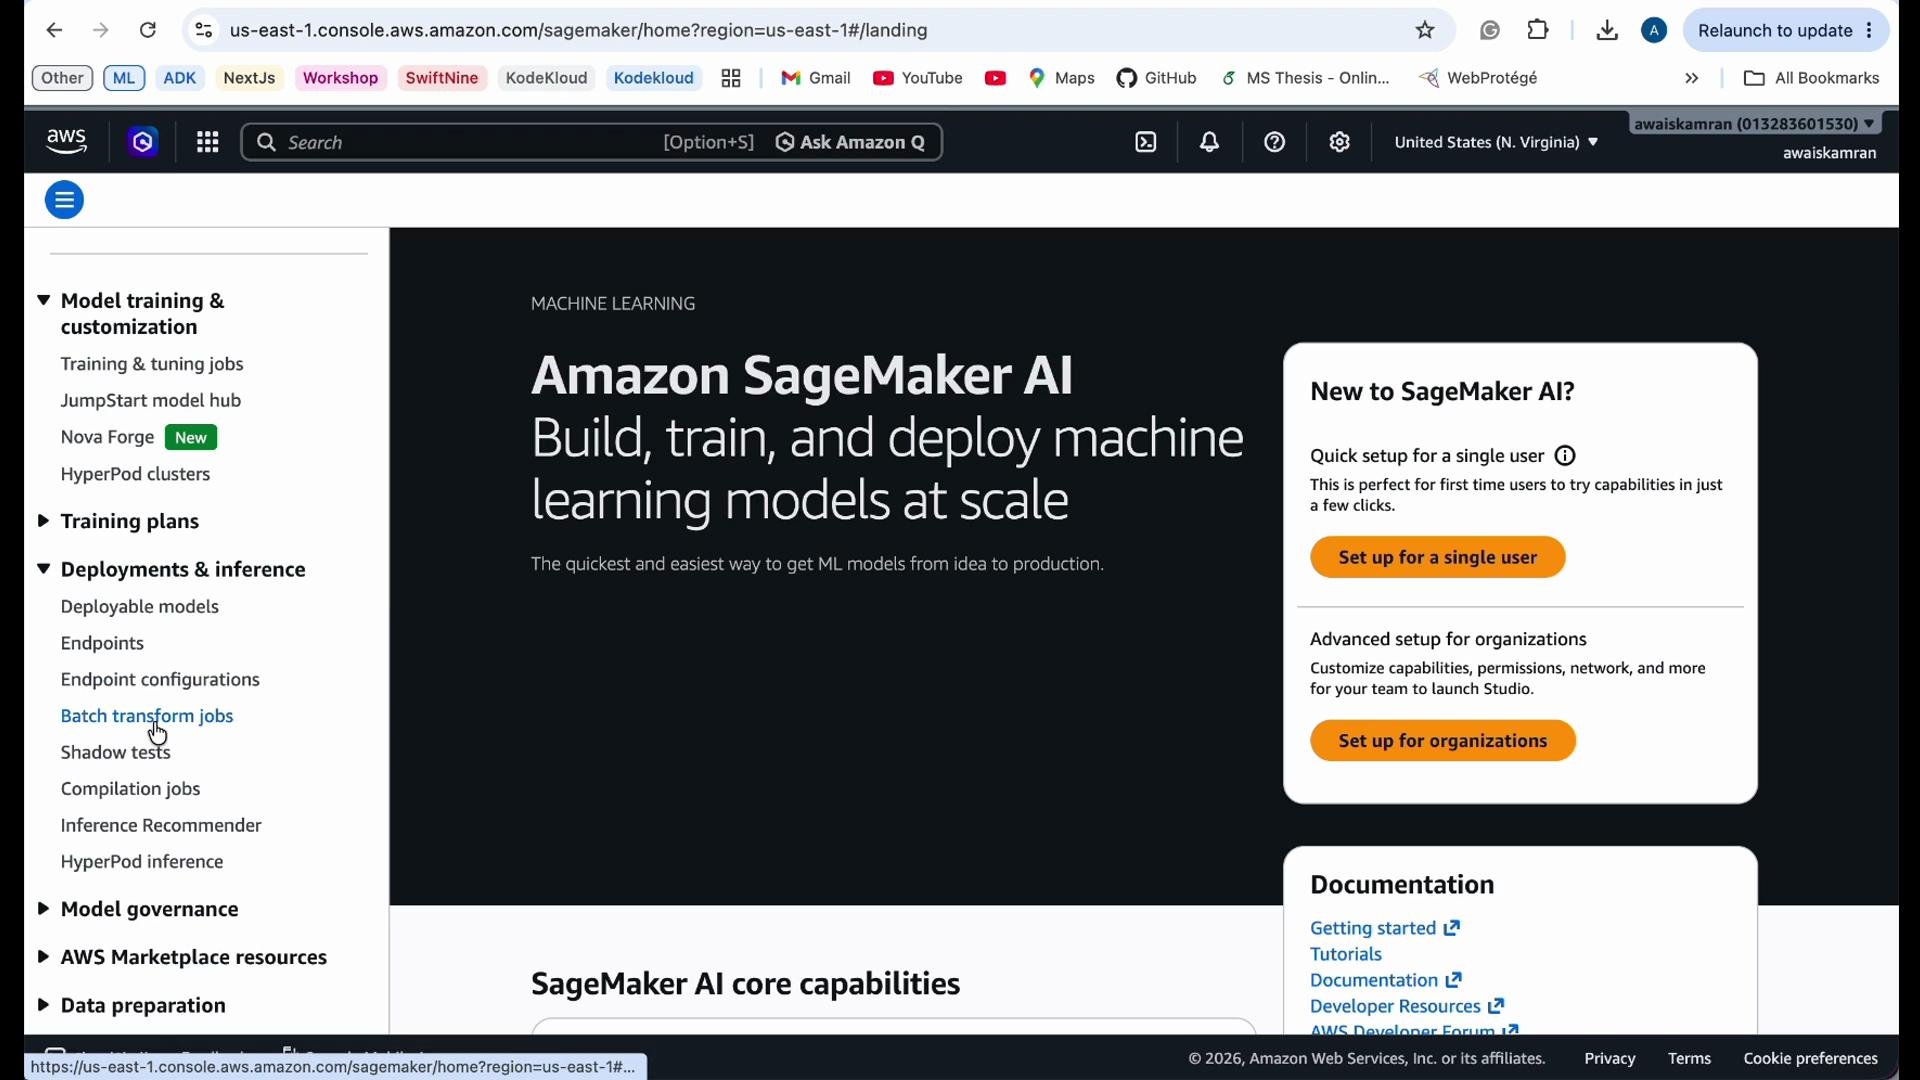1920x1080 pixels.
Task: Open the Gmail bookmark
Action: point(816,79)
